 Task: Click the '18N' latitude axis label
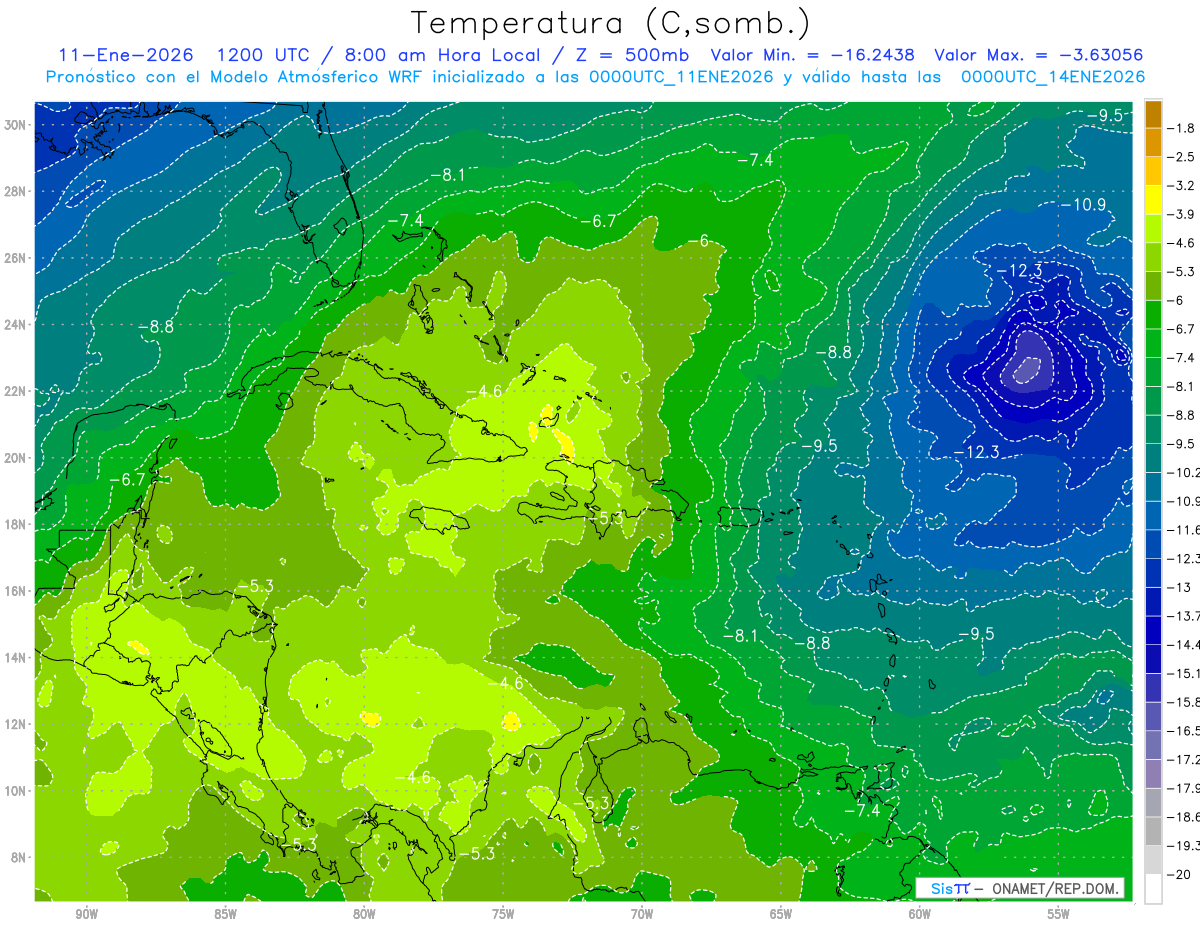click(17, 524)
